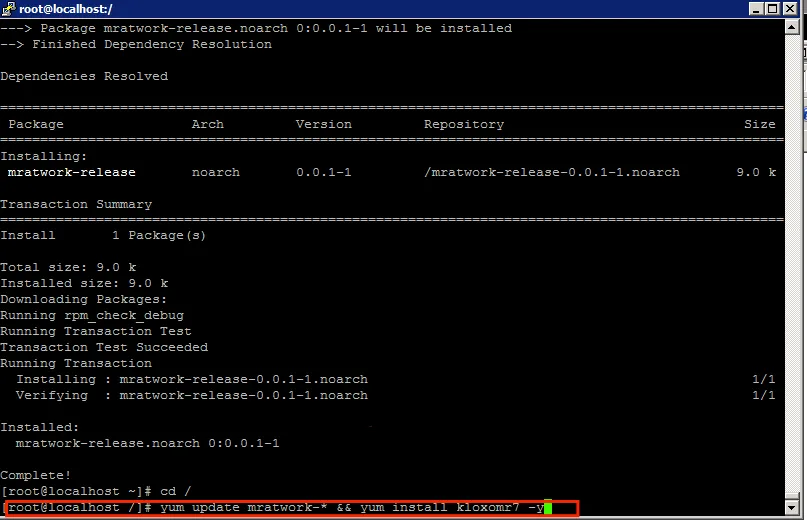Click the '0.0.1-1' version value
Screen dimensions: 807x520
coord(324,172)
